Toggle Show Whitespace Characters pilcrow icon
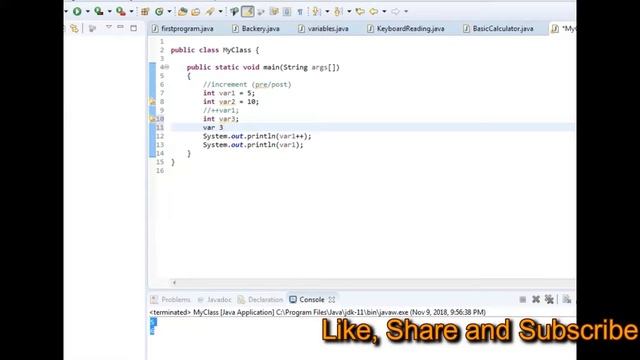640x360 pixels. 300,11
